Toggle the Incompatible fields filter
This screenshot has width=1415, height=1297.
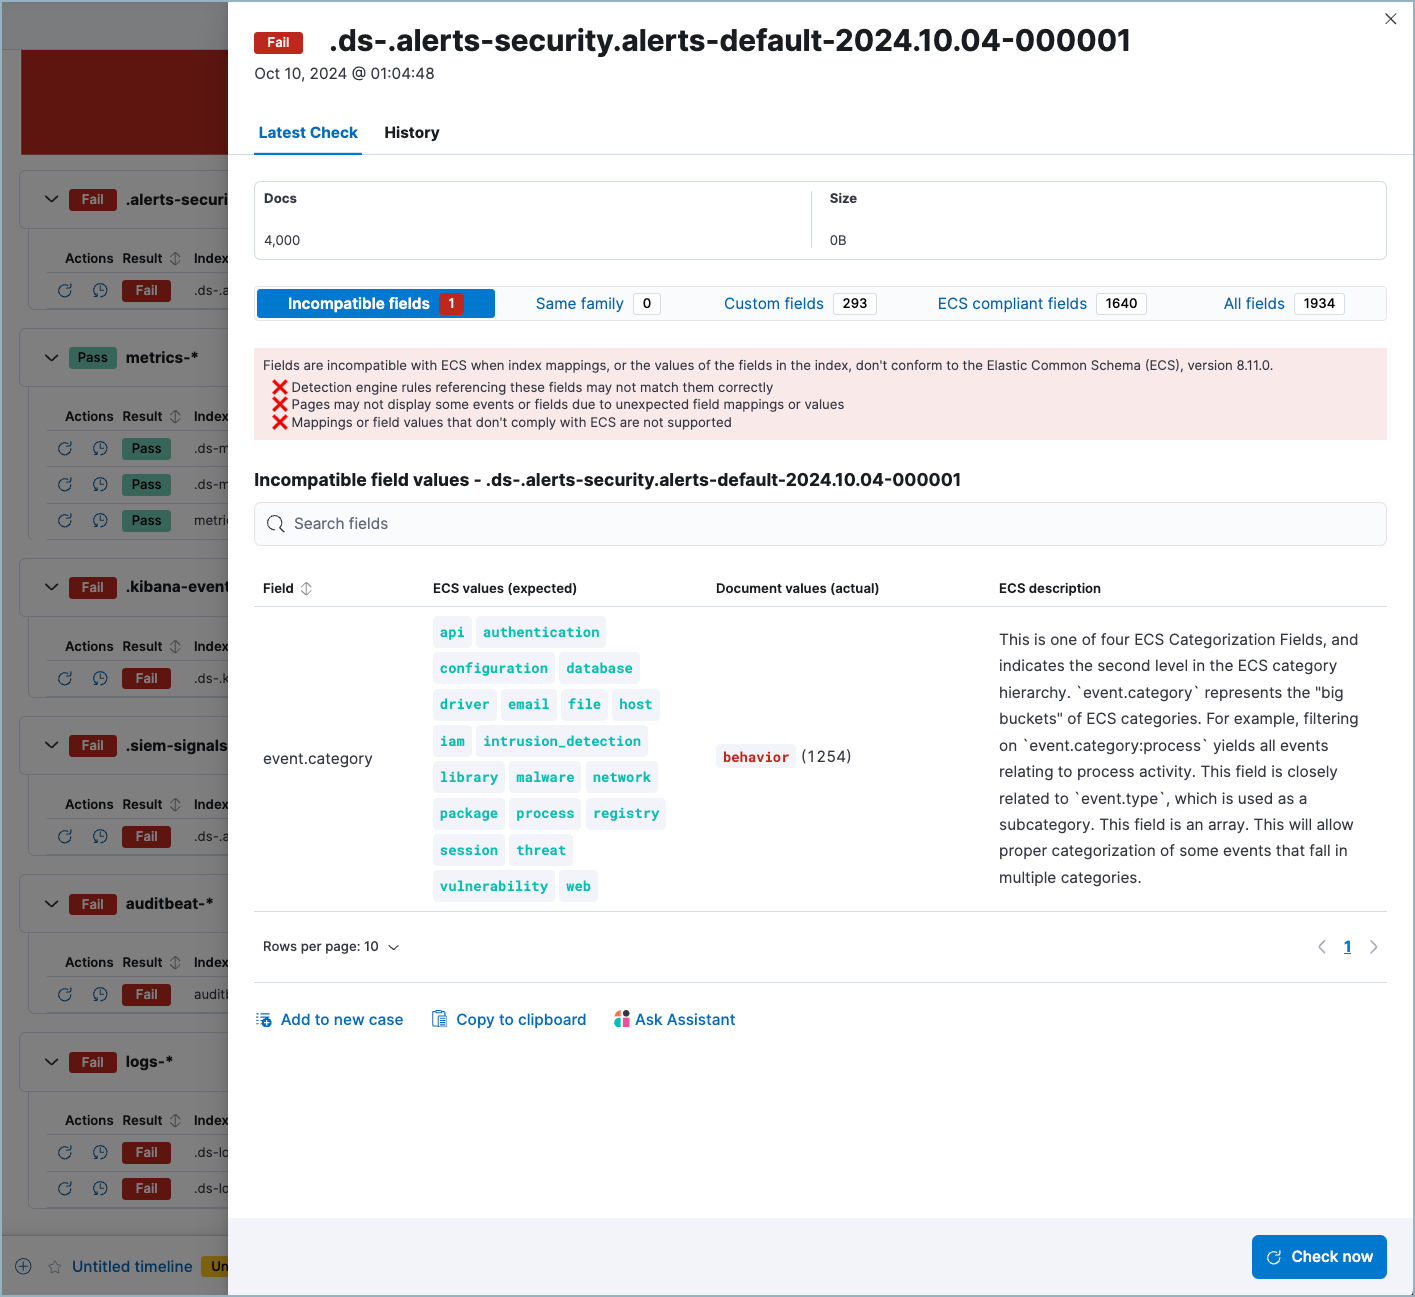click(x=375, y=303)
